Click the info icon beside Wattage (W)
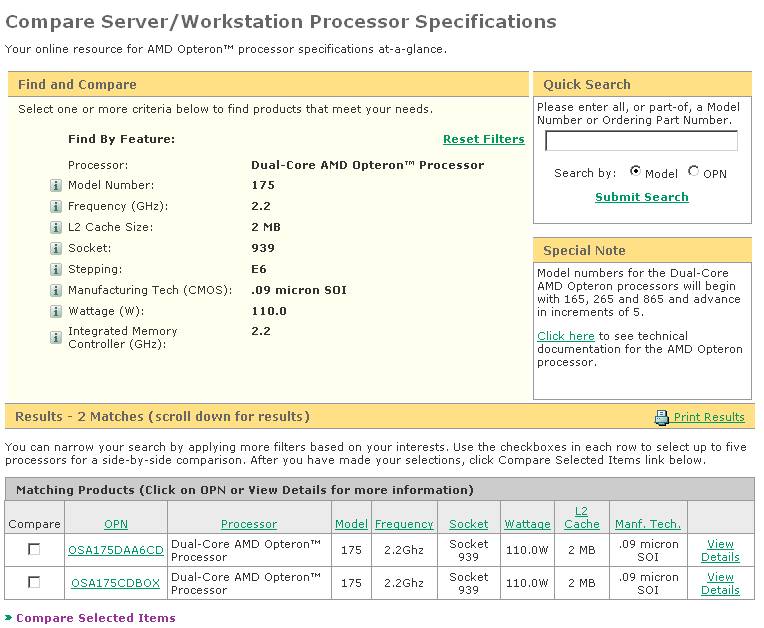The height and width of the screenshot is (628, 764). click(x=56, y=311)
